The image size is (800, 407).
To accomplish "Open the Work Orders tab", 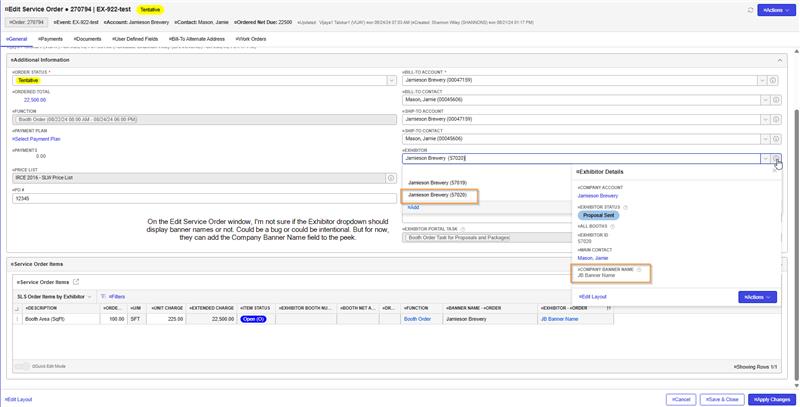I will click(x=251, y=39).
